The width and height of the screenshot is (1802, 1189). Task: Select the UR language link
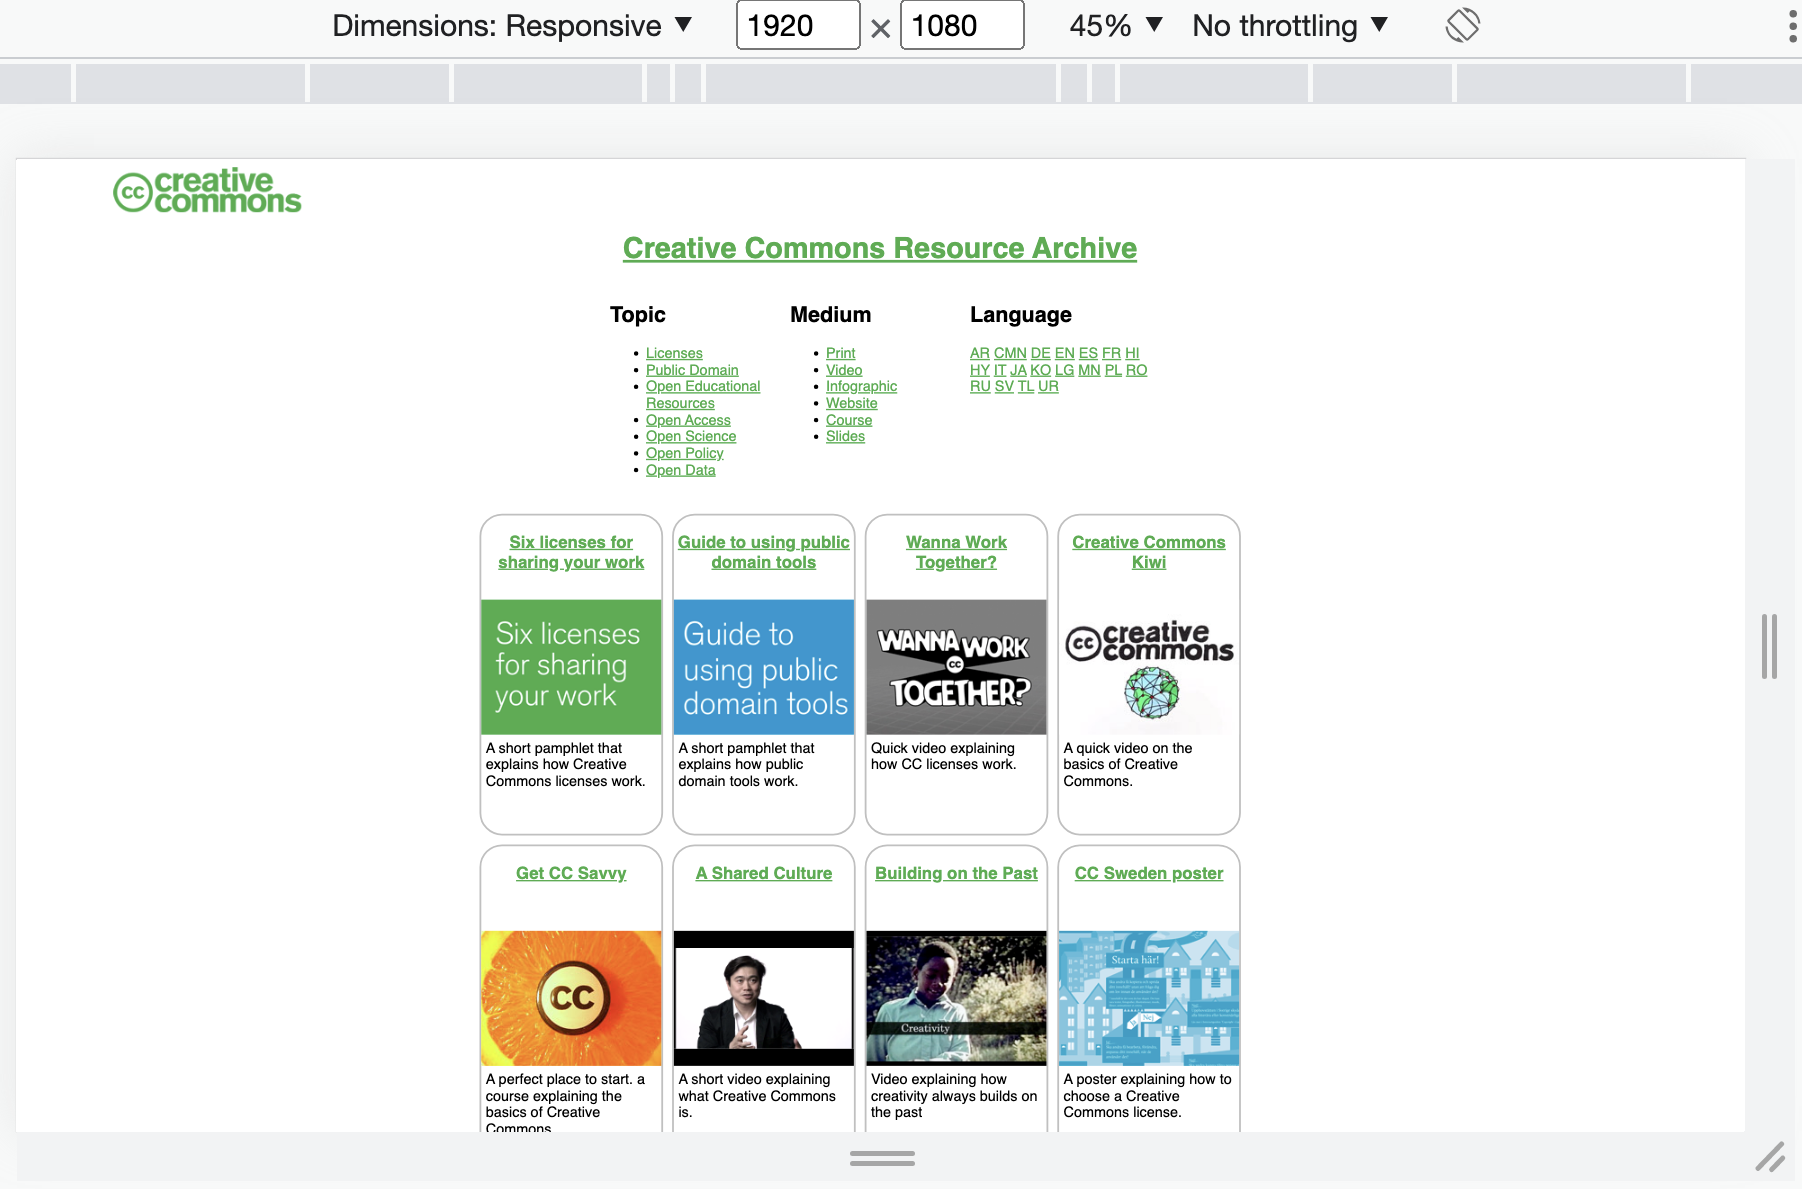[1048, 386]
